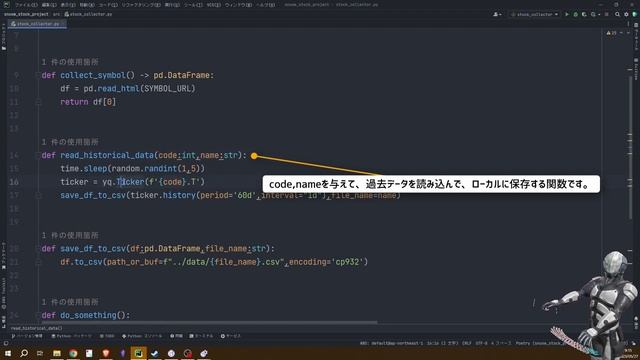Open File Explorer from taskbar
The width and height of the screenshot is (640, 360).
pos(57,353)
